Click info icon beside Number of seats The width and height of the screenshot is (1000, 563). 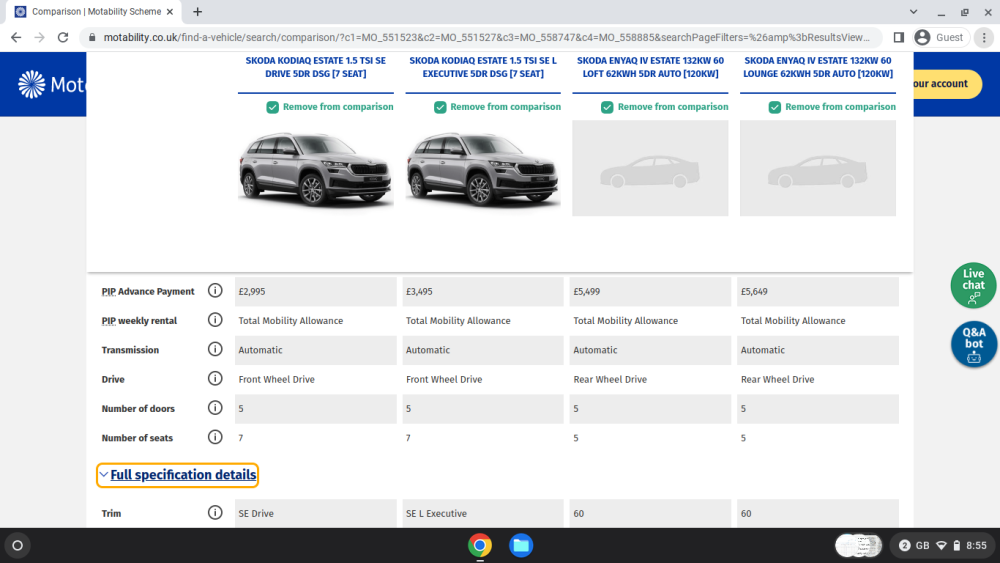pos(215,437)
